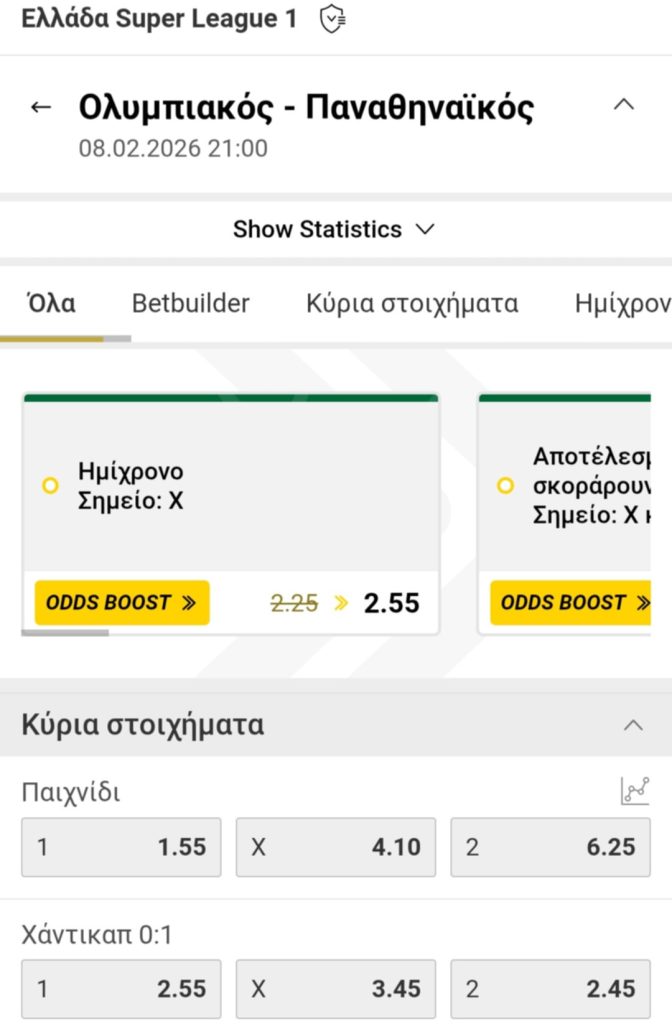Image resolution: width=672 pixels, height=1024 pixels.
Task: Expand the statistics dropdown arrow
Action: click(426, 229)
